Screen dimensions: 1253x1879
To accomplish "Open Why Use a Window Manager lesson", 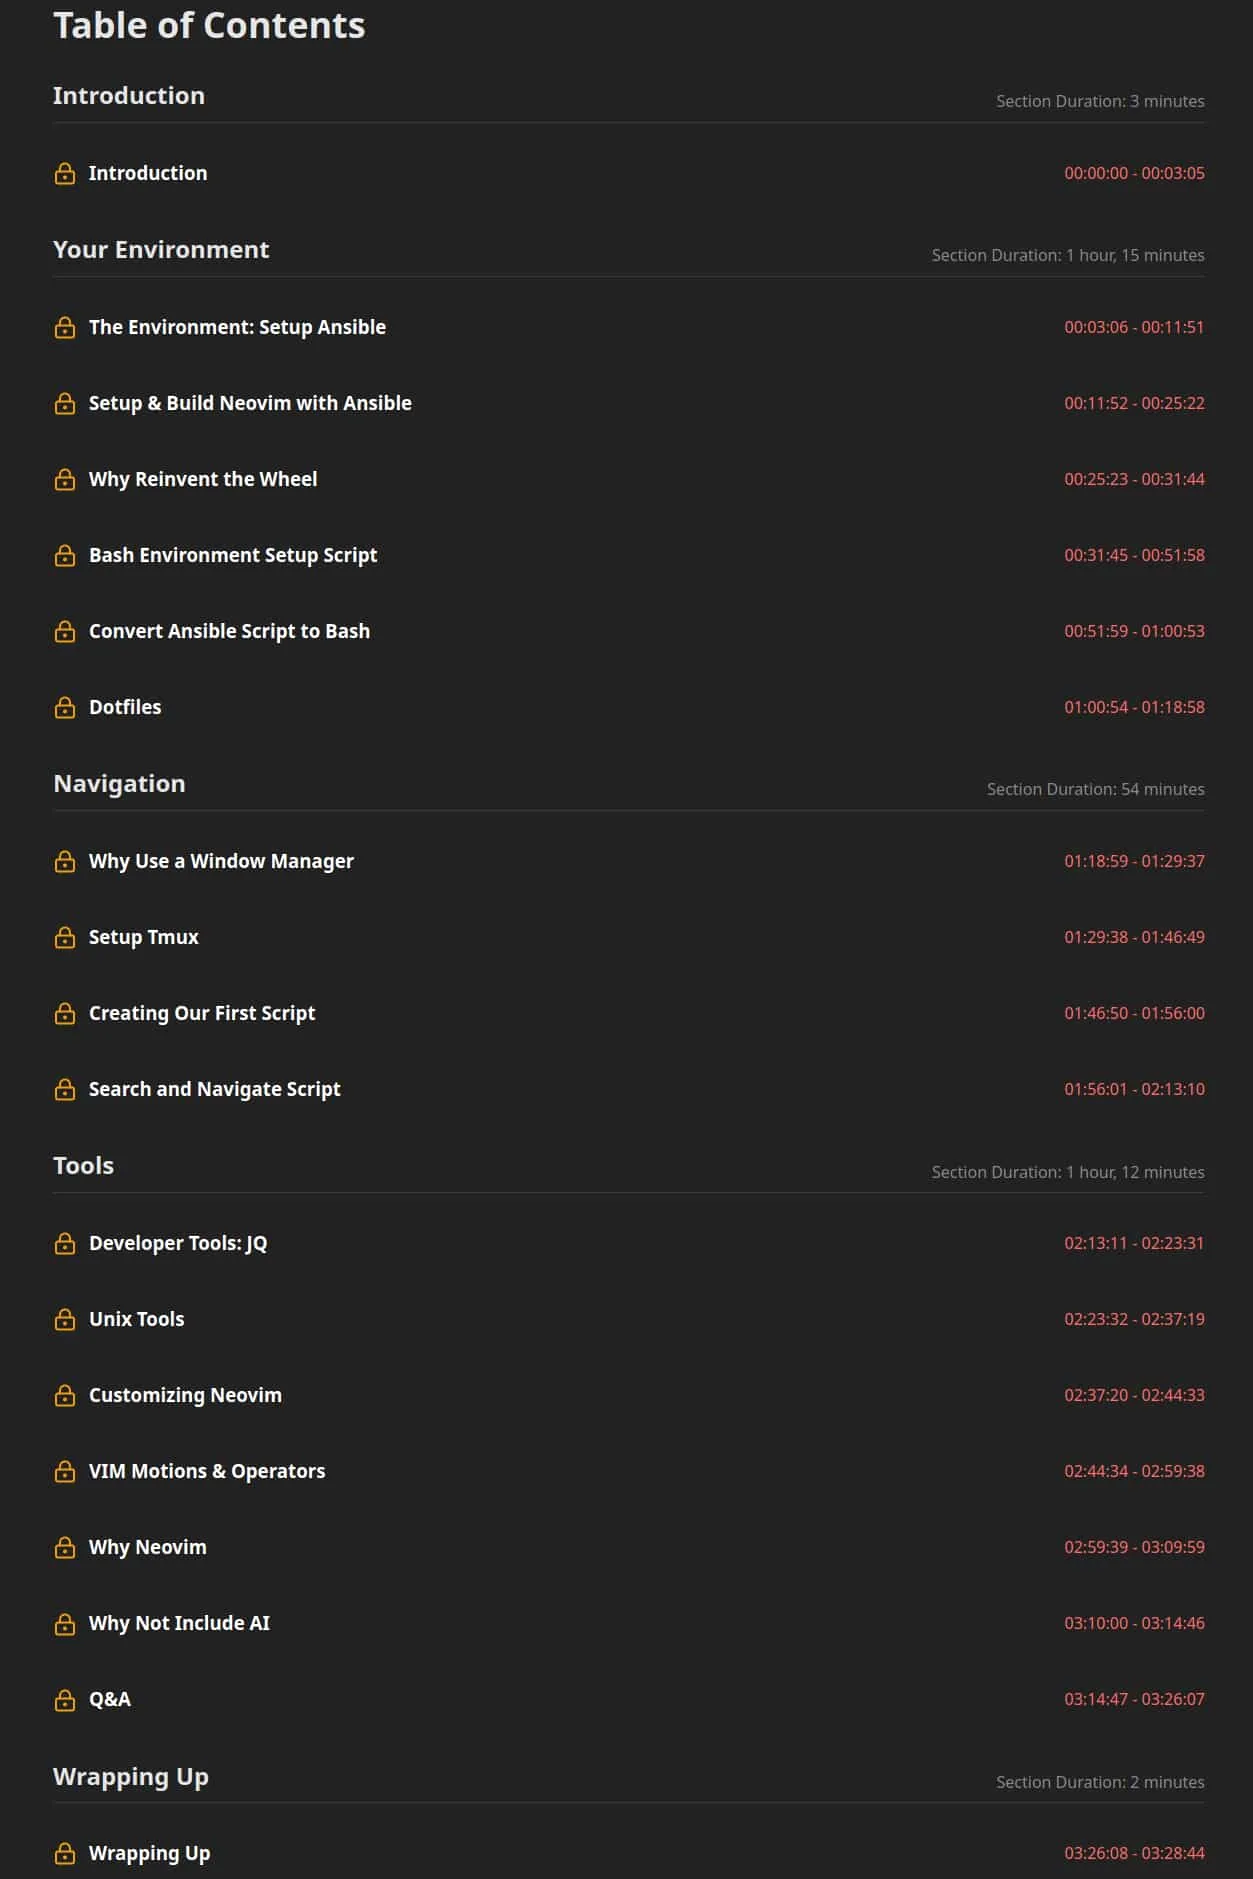I will click(221, 861).
